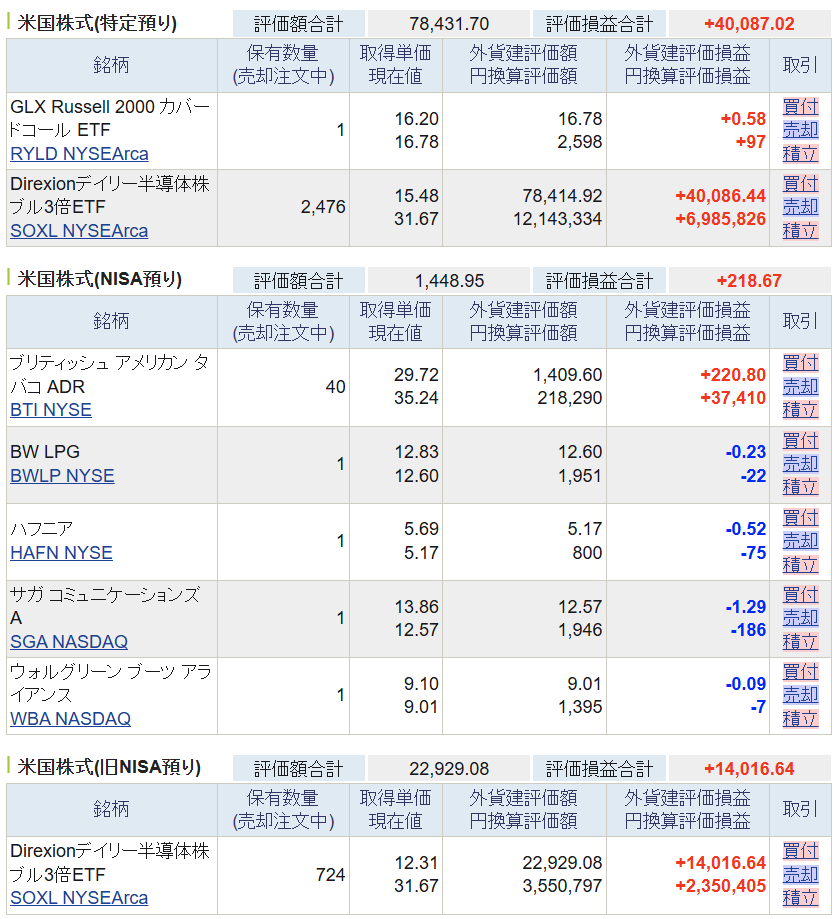This screenshot has height=919, width=834.
Task: Select NISA total valuation 1,448.95
Action: pos(450,281)
